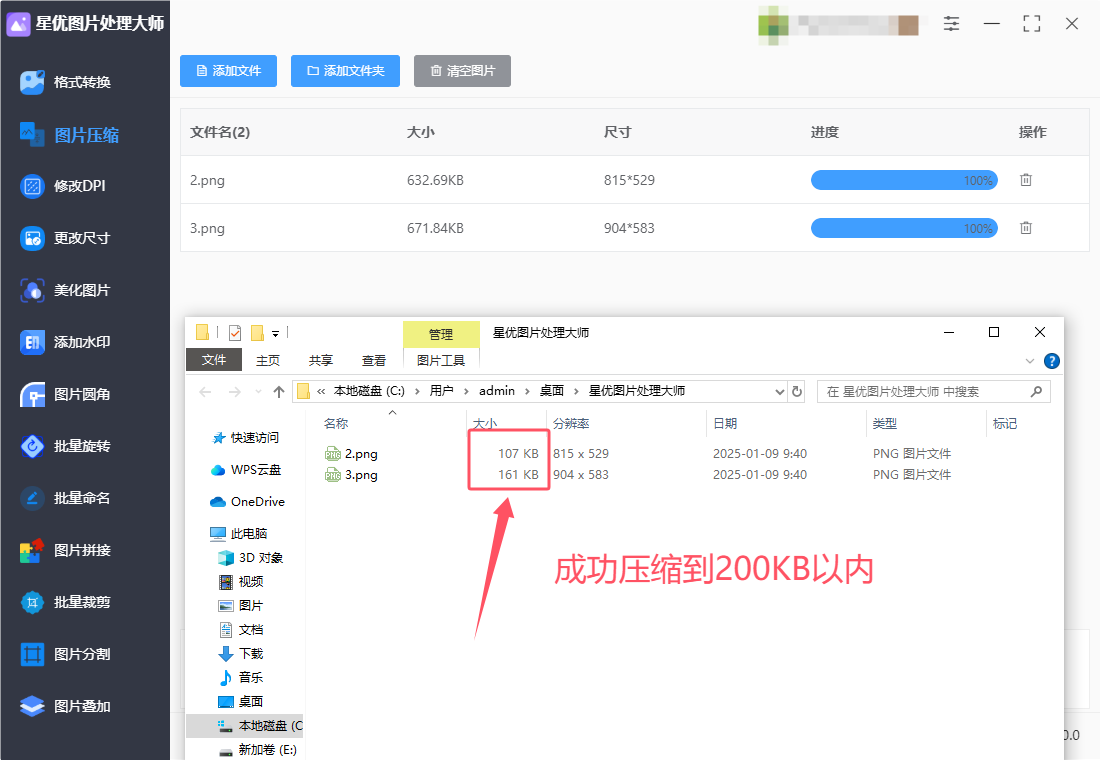Select 图片压缩 sidebar item
Viewport: 1100px width, 760px height.
69,134
